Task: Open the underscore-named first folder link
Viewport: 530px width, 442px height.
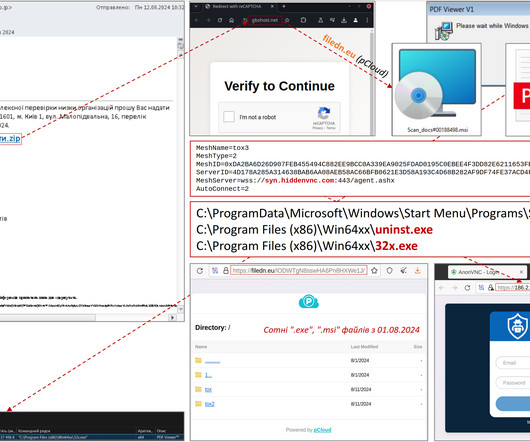Action: point(212,362)
